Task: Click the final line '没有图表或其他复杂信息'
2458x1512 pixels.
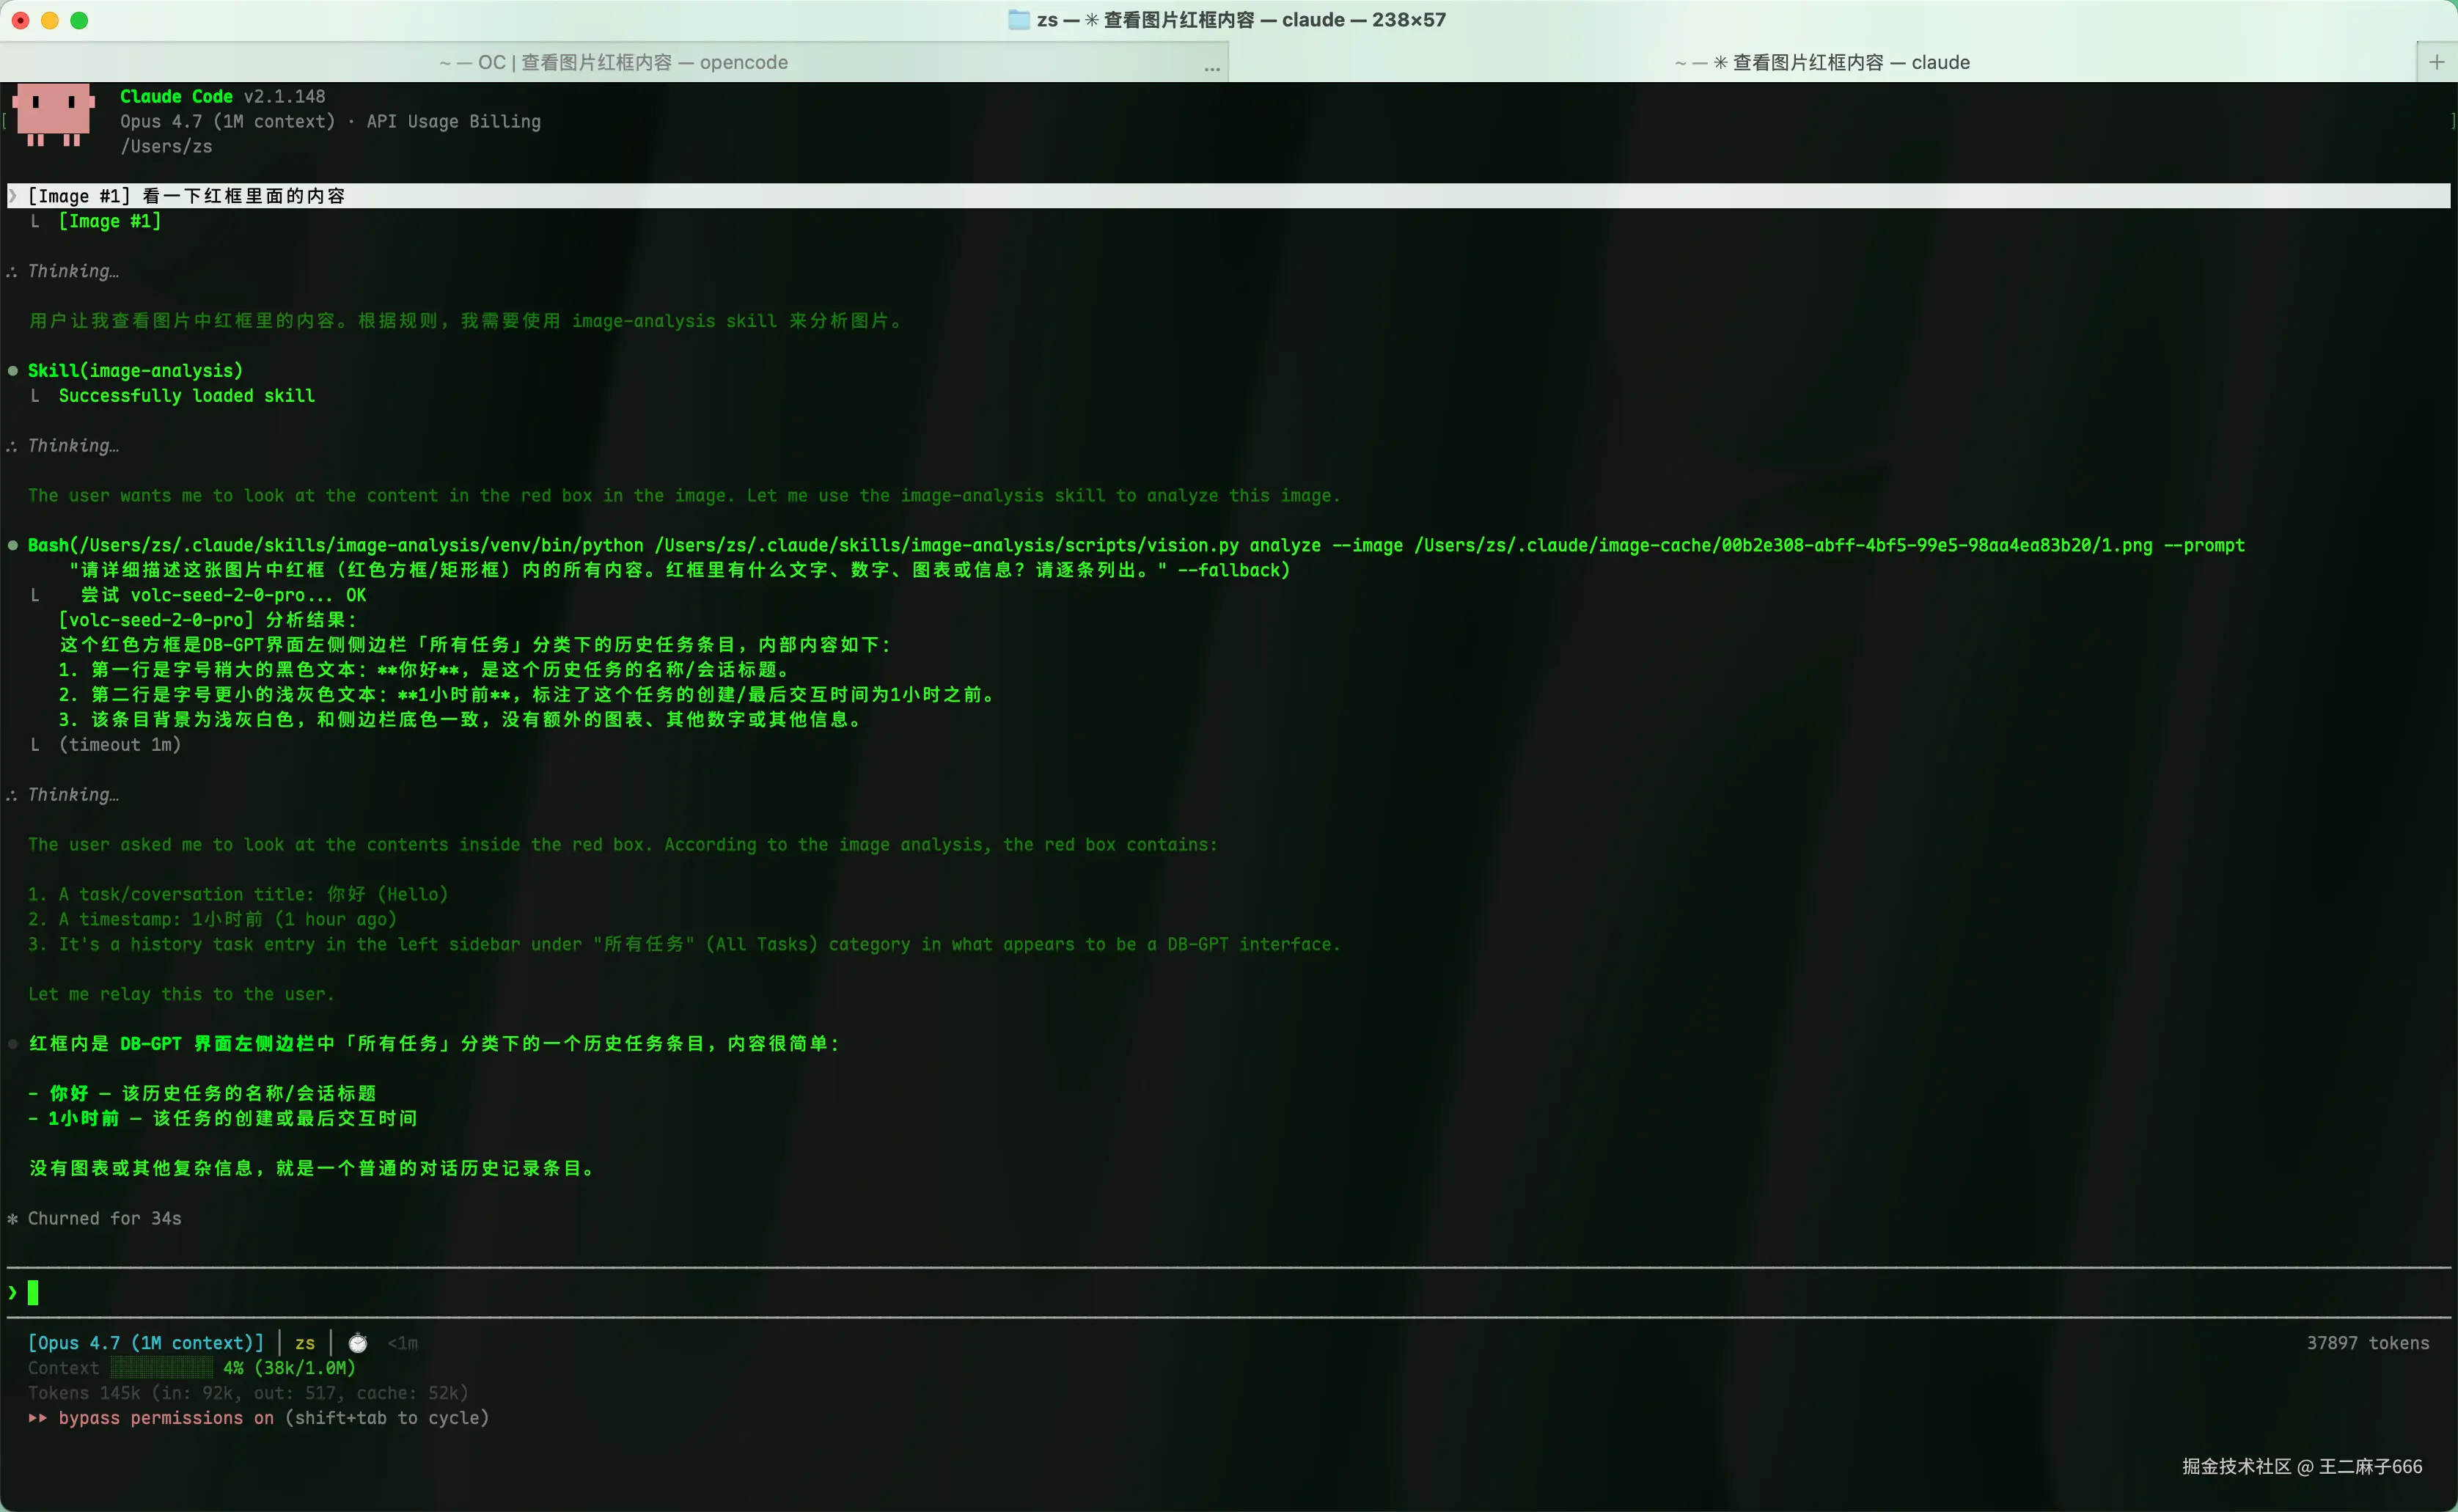Action: (x=313, y=1168)
